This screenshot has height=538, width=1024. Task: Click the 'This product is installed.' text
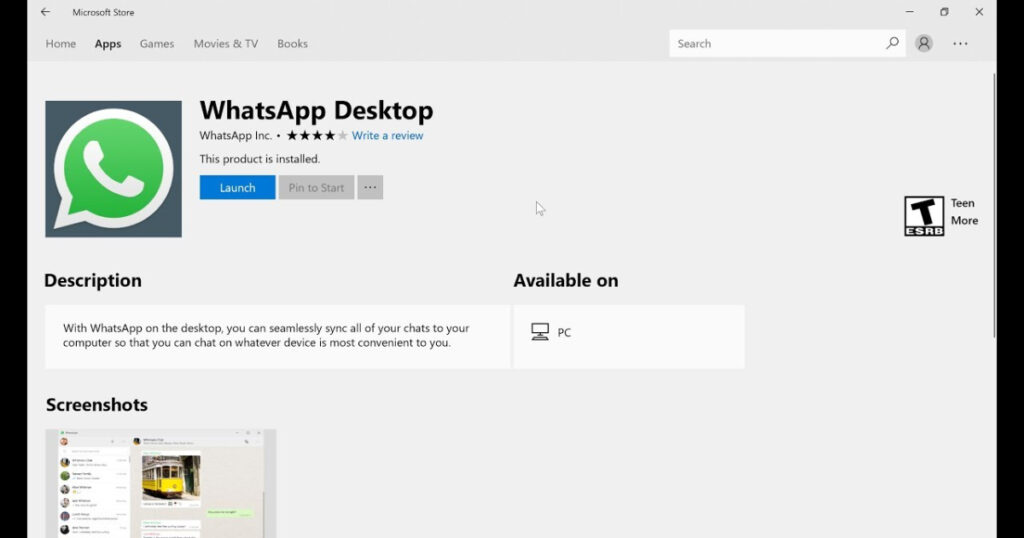point(260,159)
